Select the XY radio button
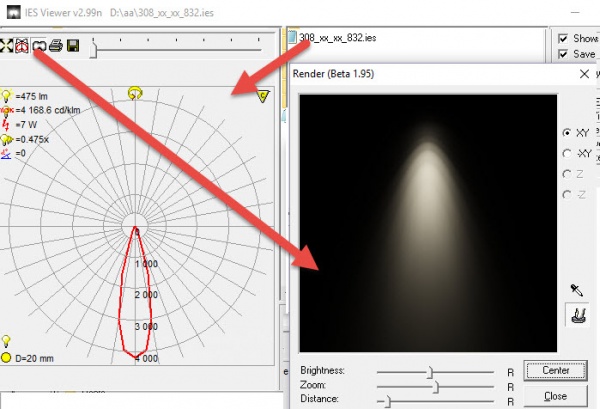 [569, 132]
